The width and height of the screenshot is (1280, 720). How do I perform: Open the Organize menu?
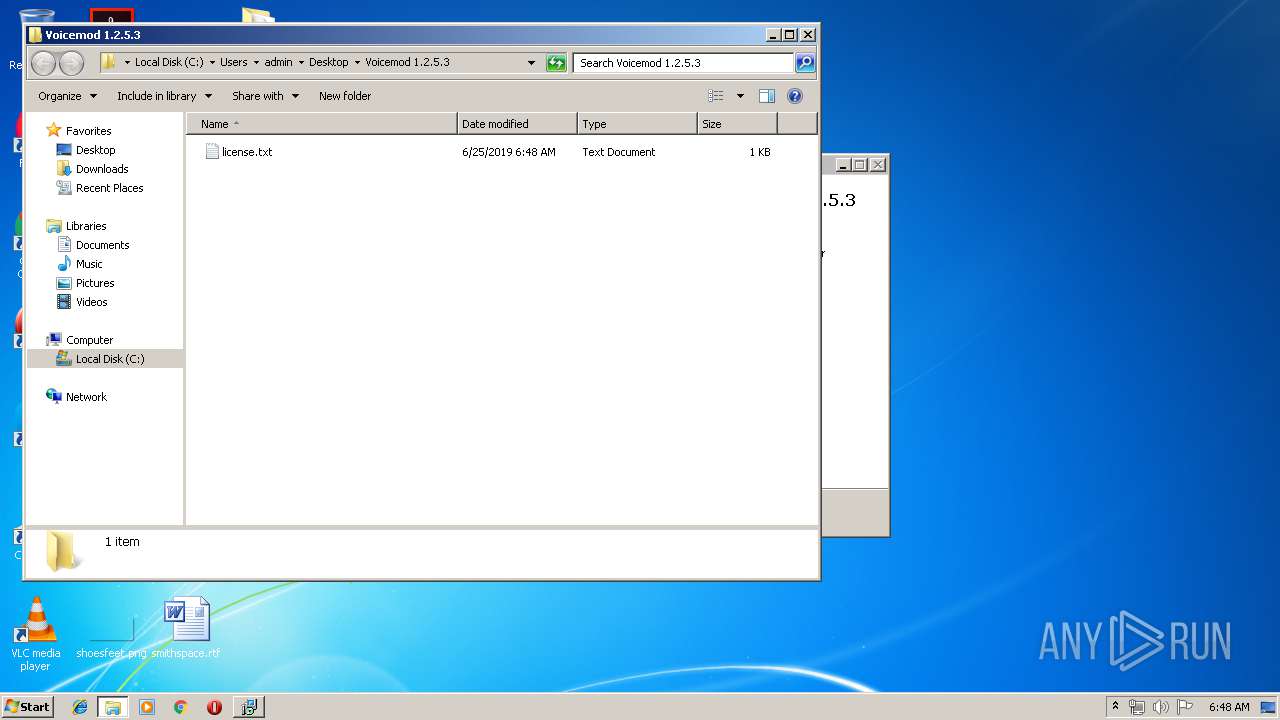(x=67, y=96)
